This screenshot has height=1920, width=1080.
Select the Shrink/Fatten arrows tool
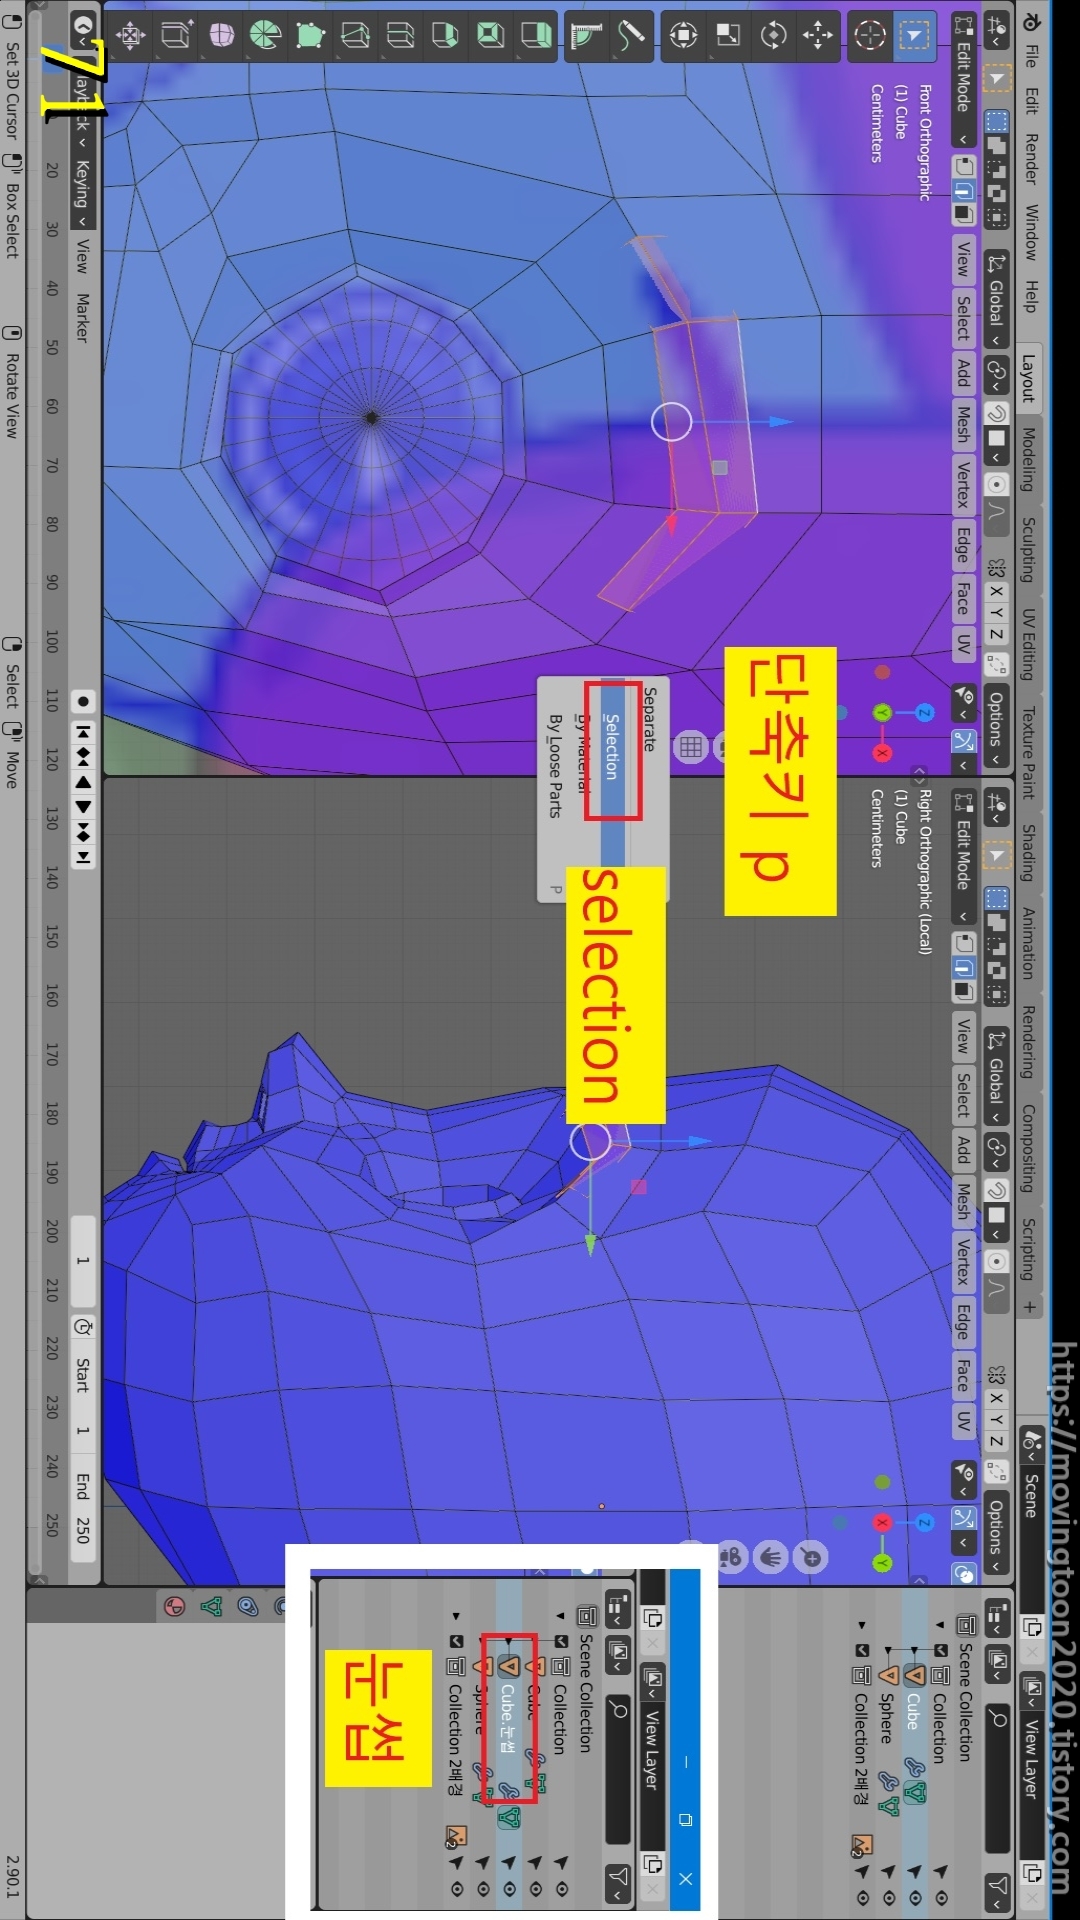pos(130,37)
